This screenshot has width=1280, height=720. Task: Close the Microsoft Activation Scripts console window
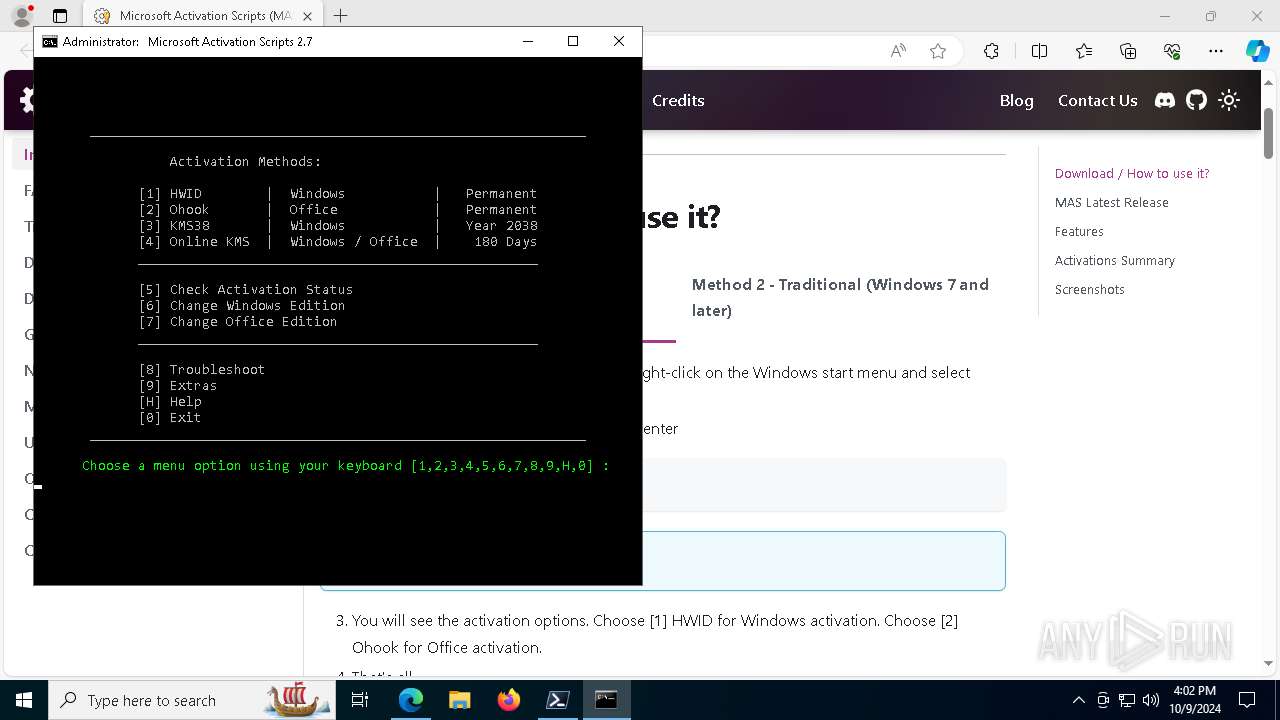pos(619,41)
